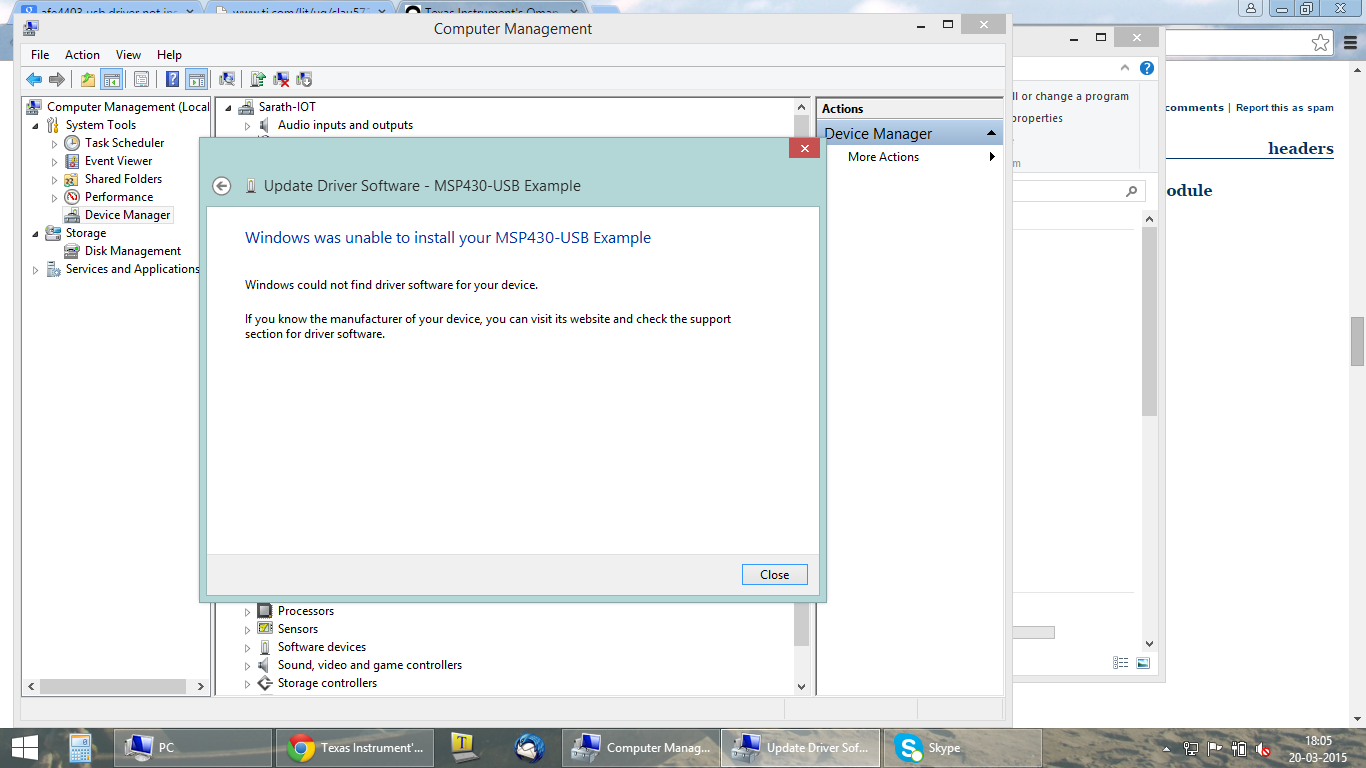Click Close button in Update Driver dialog
Screen dimensions: 1366x768
point(774,575)
